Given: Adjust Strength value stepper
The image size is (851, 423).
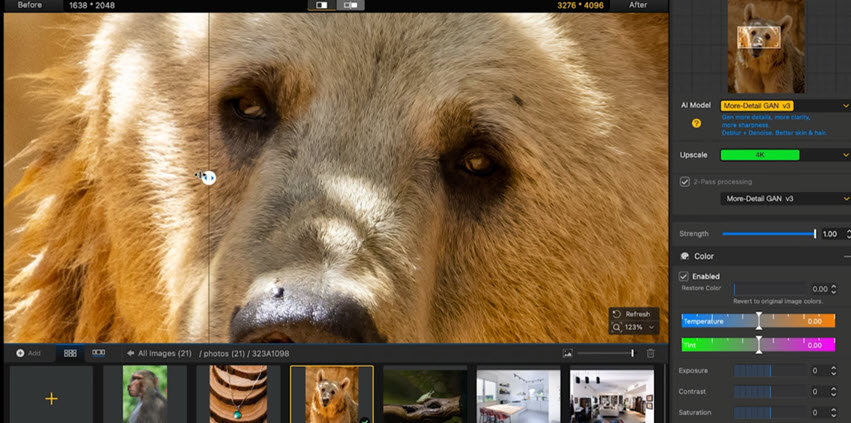Looking at the screenshot, I should pos(848,234).
